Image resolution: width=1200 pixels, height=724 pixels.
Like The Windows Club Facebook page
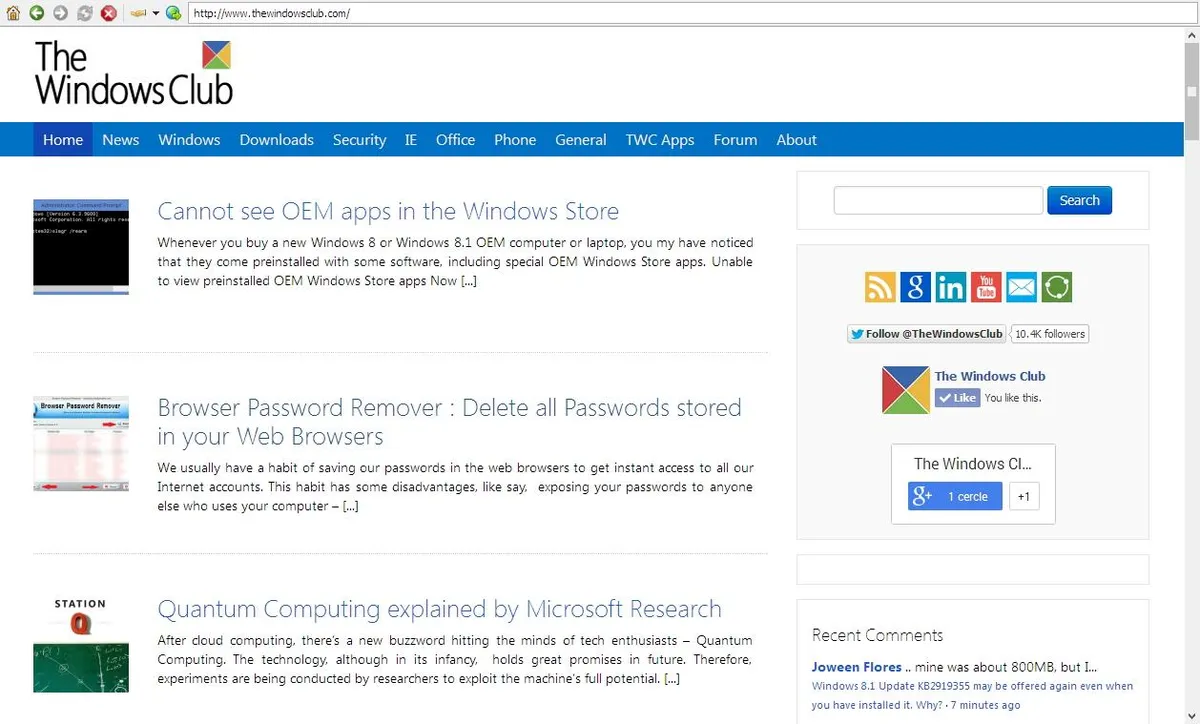pyautogui.click(x=956, y=397)
